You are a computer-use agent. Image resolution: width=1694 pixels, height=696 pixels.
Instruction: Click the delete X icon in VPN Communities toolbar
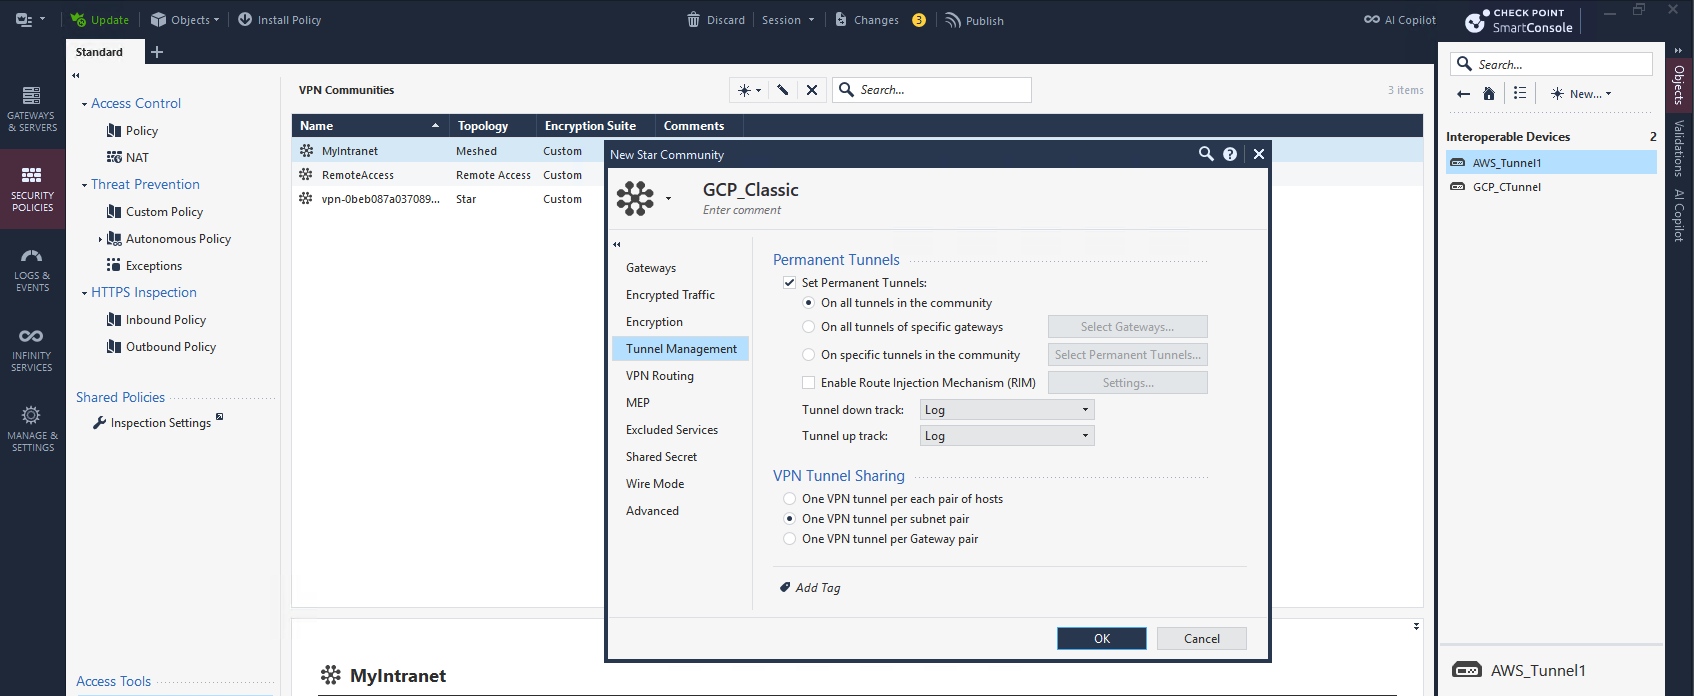click(x=812, y=90)
